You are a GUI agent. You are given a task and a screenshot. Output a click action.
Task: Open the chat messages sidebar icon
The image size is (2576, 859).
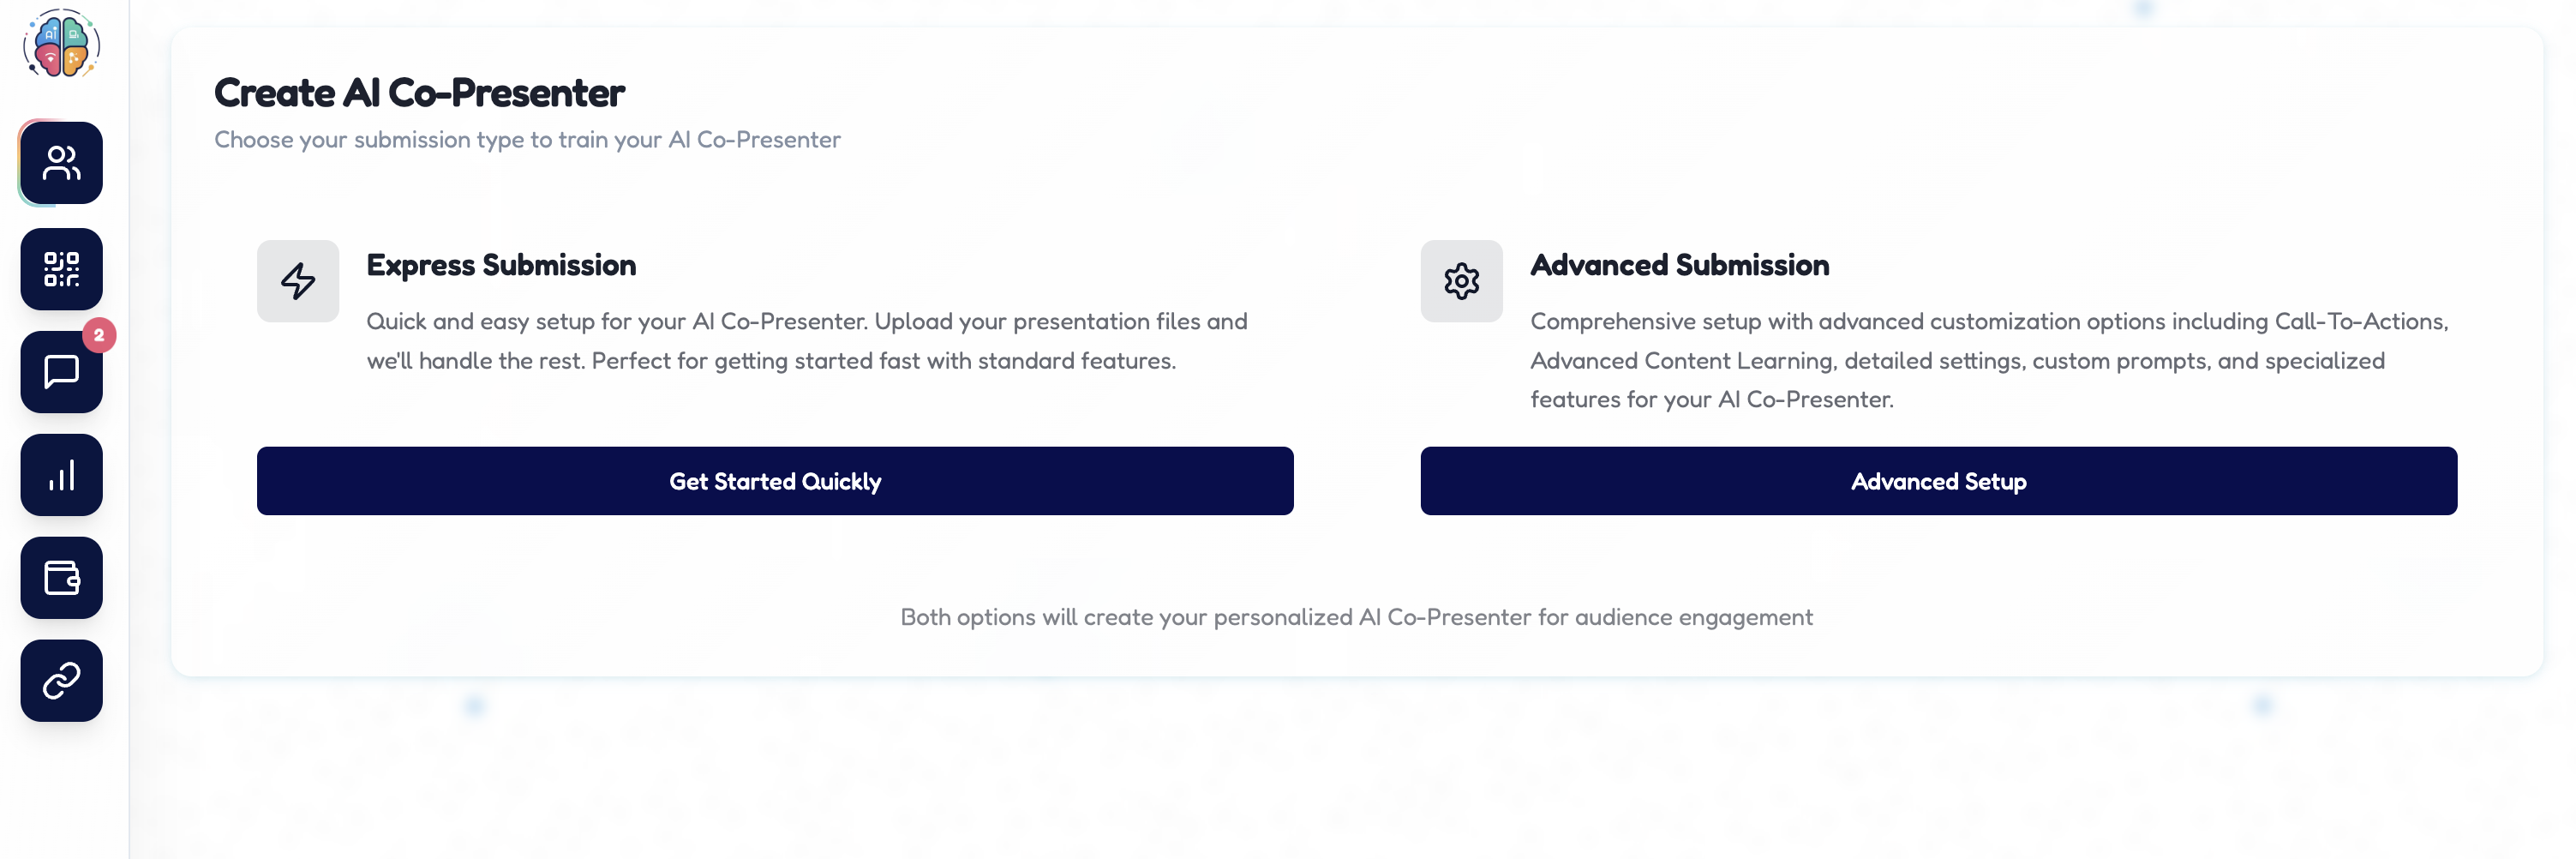tap(61, 372)
